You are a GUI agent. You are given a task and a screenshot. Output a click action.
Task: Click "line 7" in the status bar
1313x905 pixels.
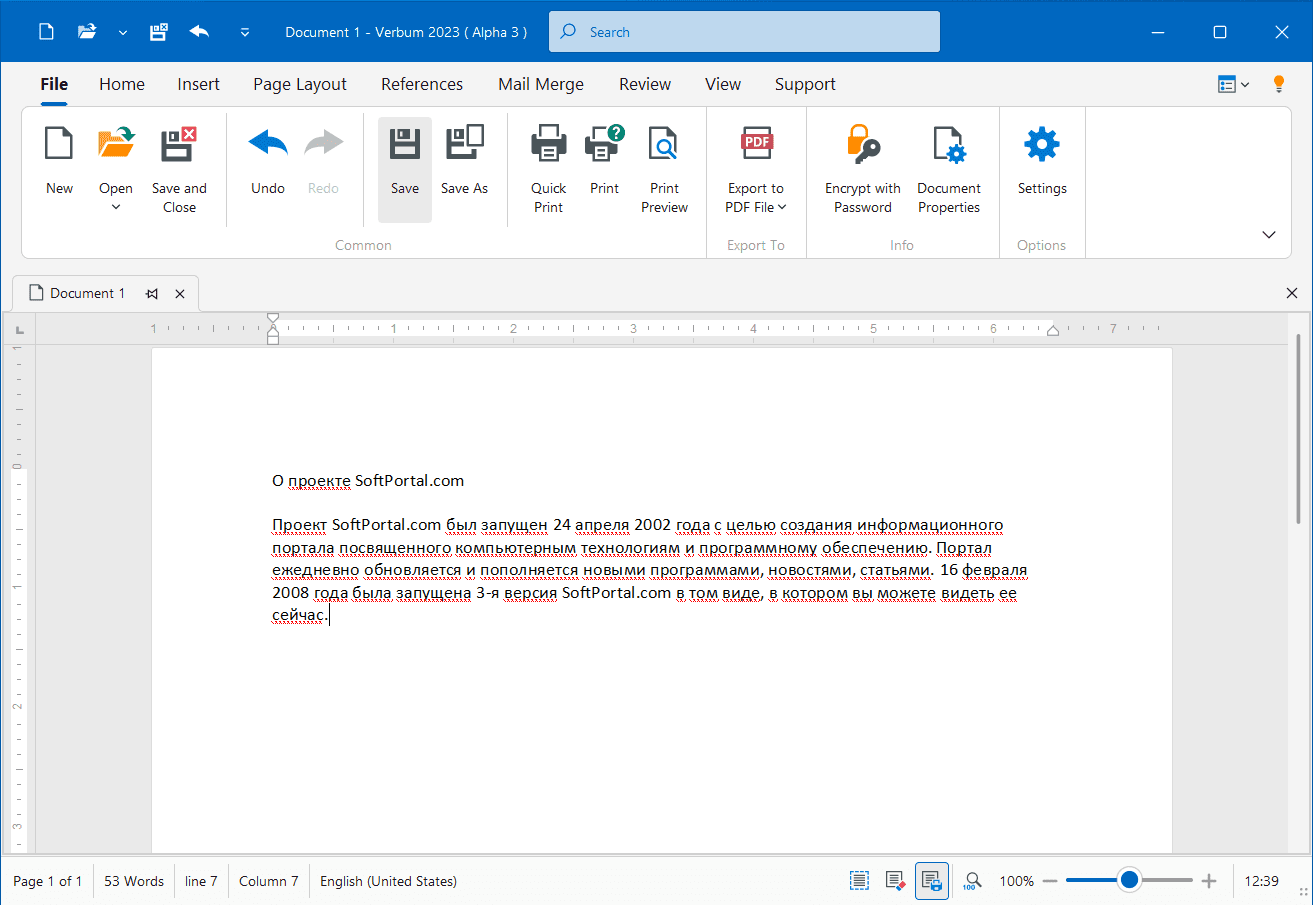[x=201, y=881]
